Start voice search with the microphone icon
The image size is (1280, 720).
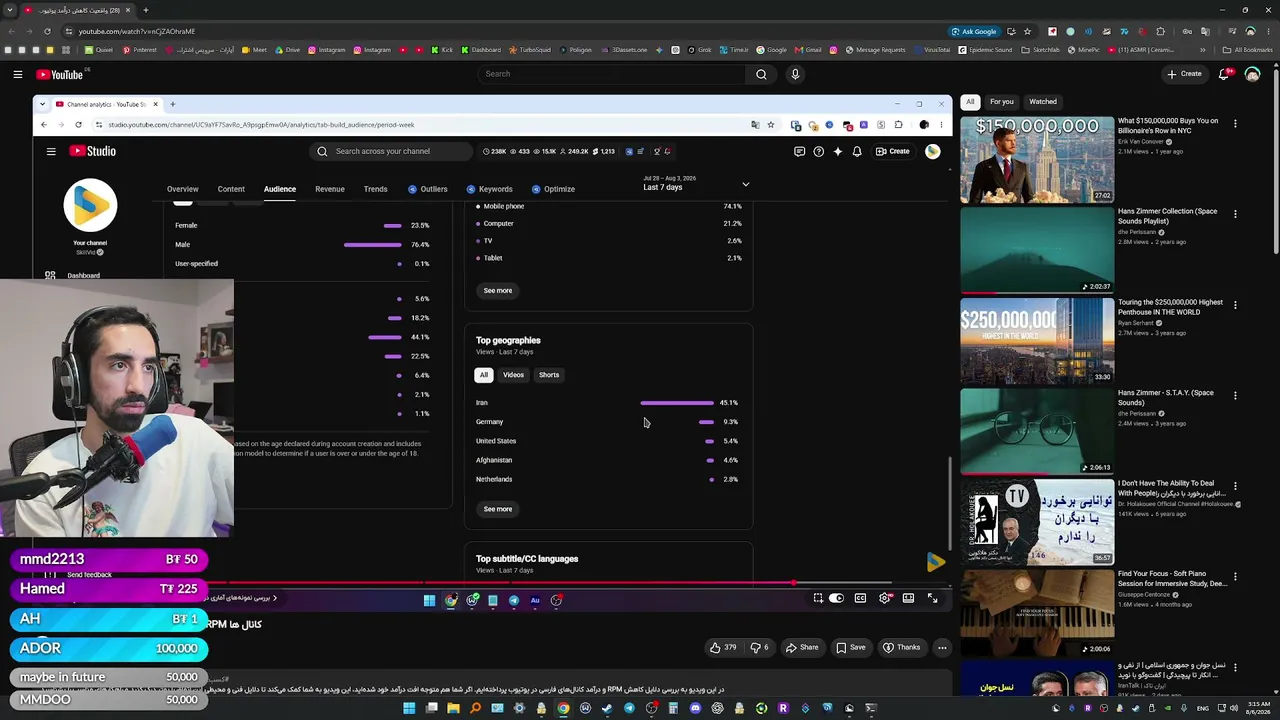(795, 74)
